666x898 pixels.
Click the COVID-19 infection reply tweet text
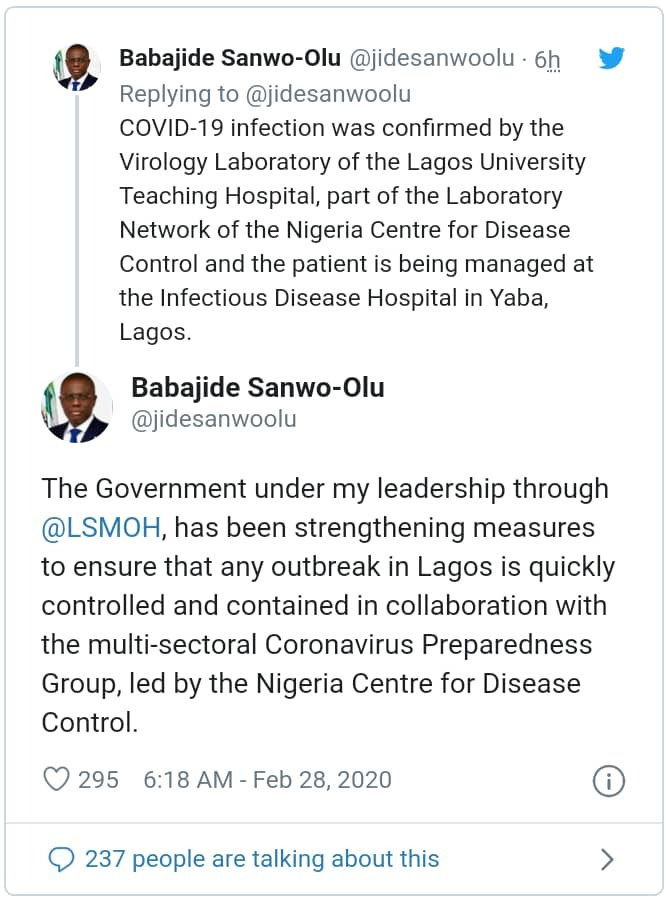[355, 230]
